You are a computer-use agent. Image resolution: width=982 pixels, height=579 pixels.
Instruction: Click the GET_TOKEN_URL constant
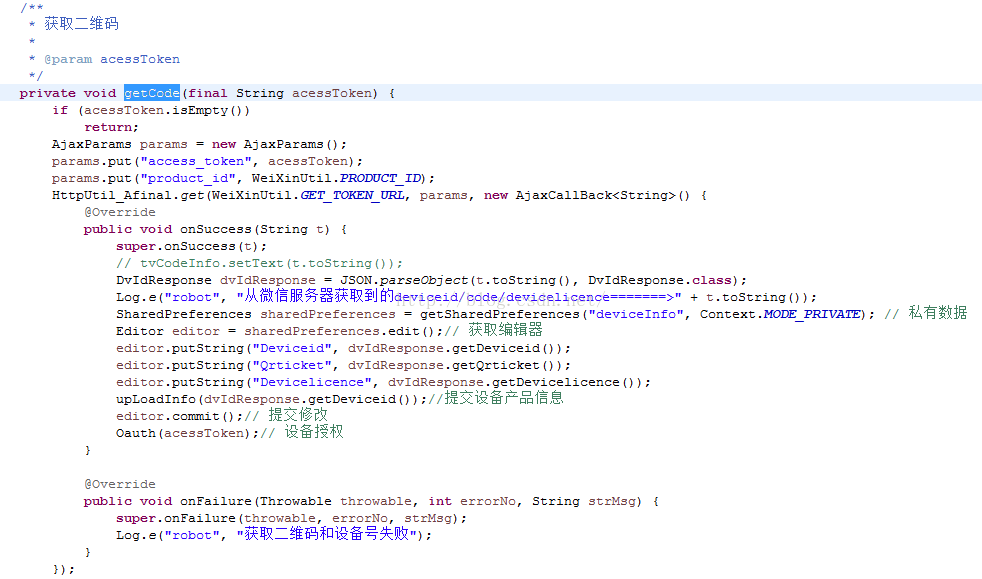pos(352,195)
